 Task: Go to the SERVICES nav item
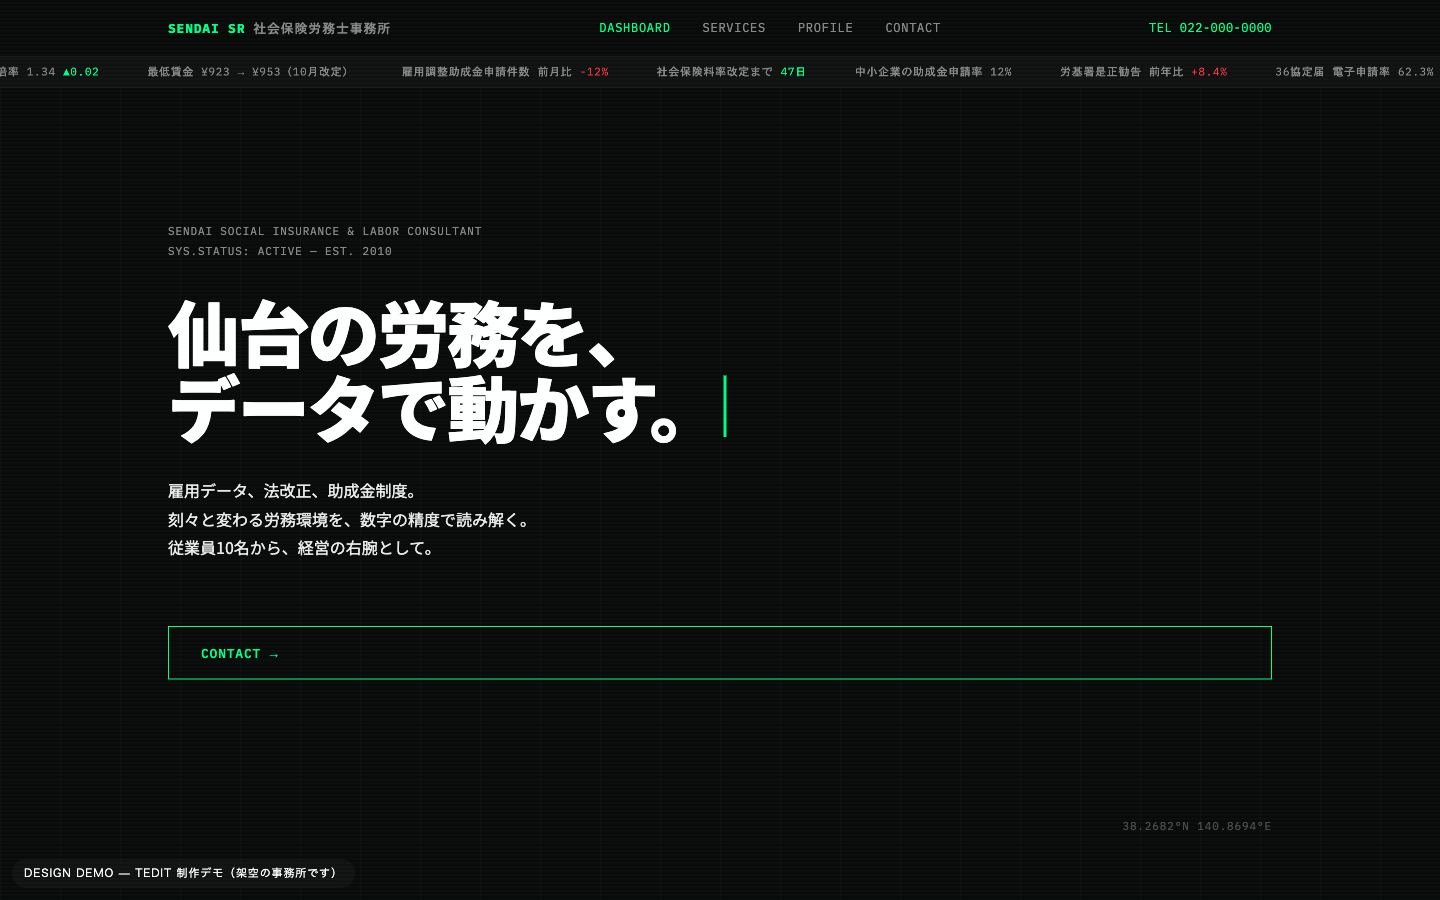tap(734, 28)
